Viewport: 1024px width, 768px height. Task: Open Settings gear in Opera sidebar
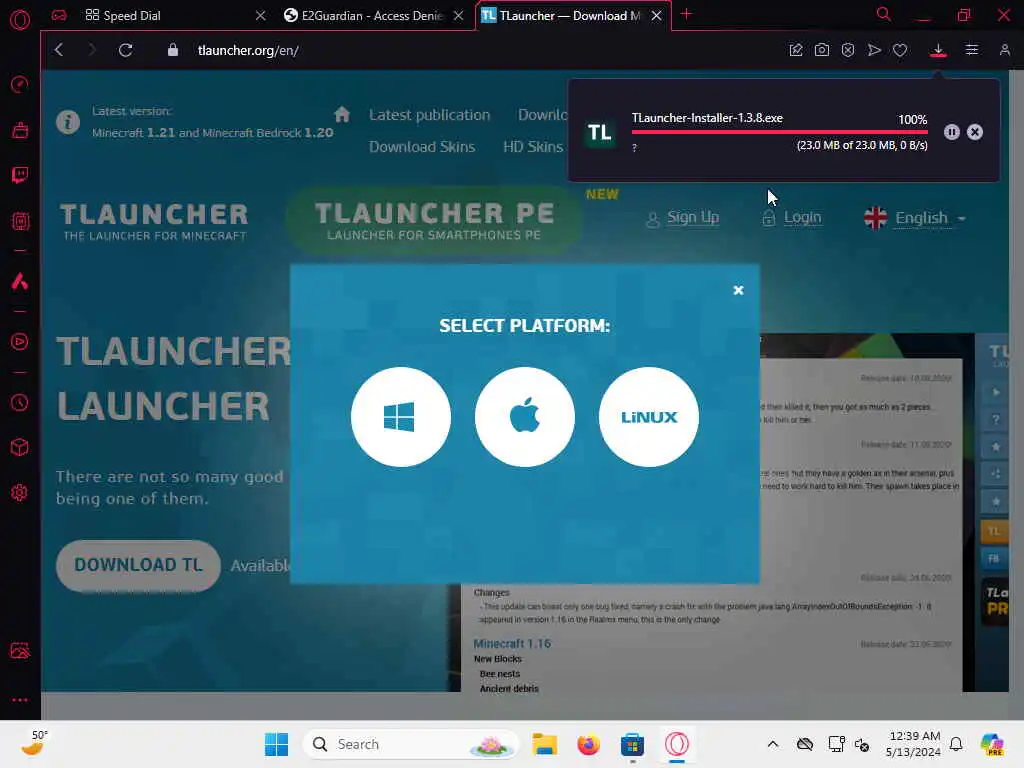click(x=20, y=492)
